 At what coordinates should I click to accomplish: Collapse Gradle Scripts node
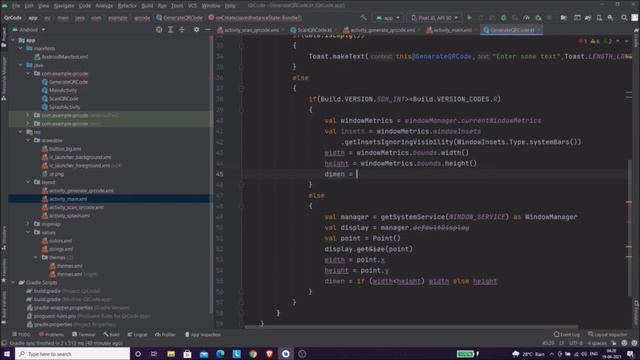coord(13,282)
